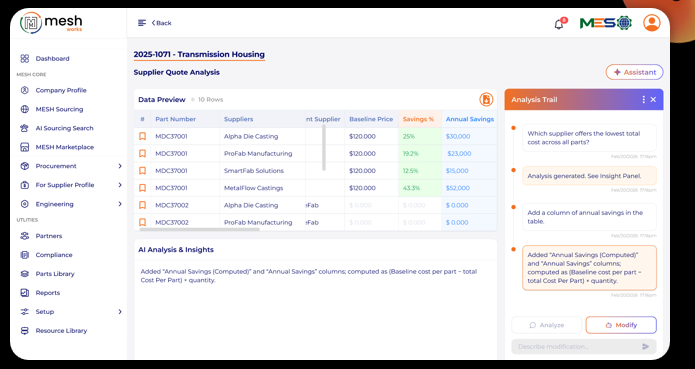This screenshot has width=695, height=369.
Task: Click the MESH Marketplace store icon
Action: [x=25, y=147]
